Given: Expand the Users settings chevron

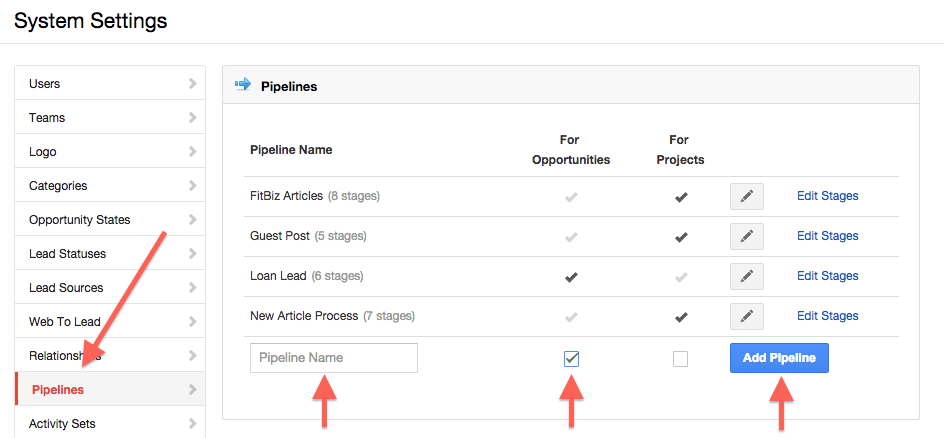Looking at the screenshot, I should pyautogui.click(x=192, y=84).
